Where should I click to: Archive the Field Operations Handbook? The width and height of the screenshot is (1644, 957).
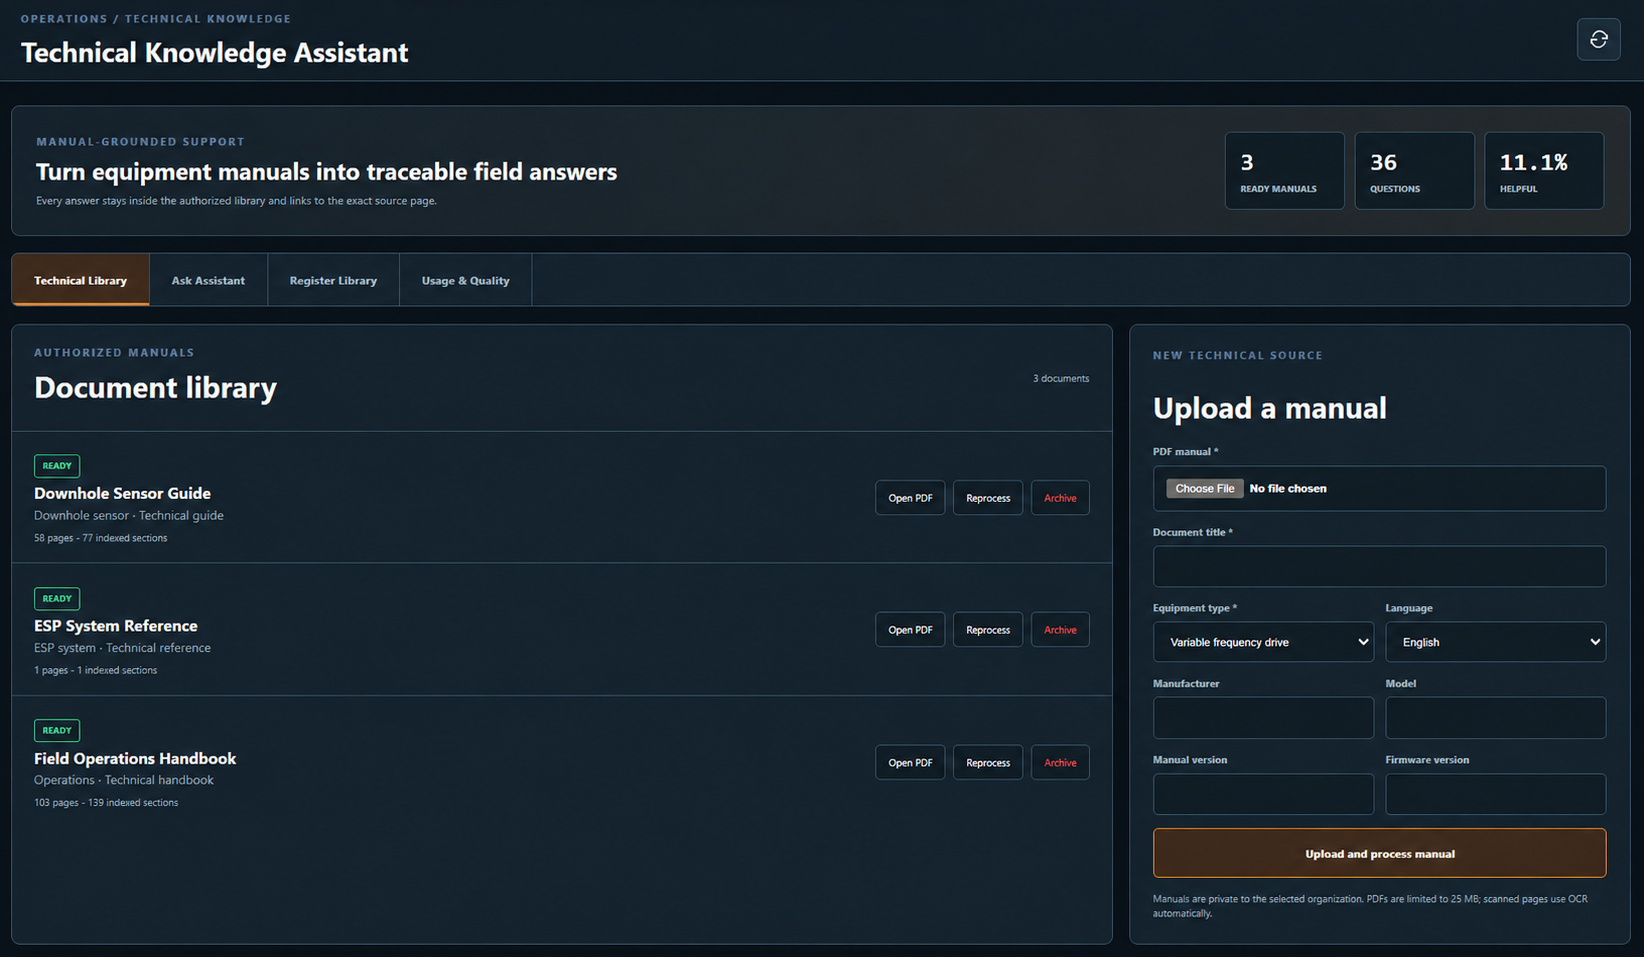pyautogui.click(x=1060, y=763)
